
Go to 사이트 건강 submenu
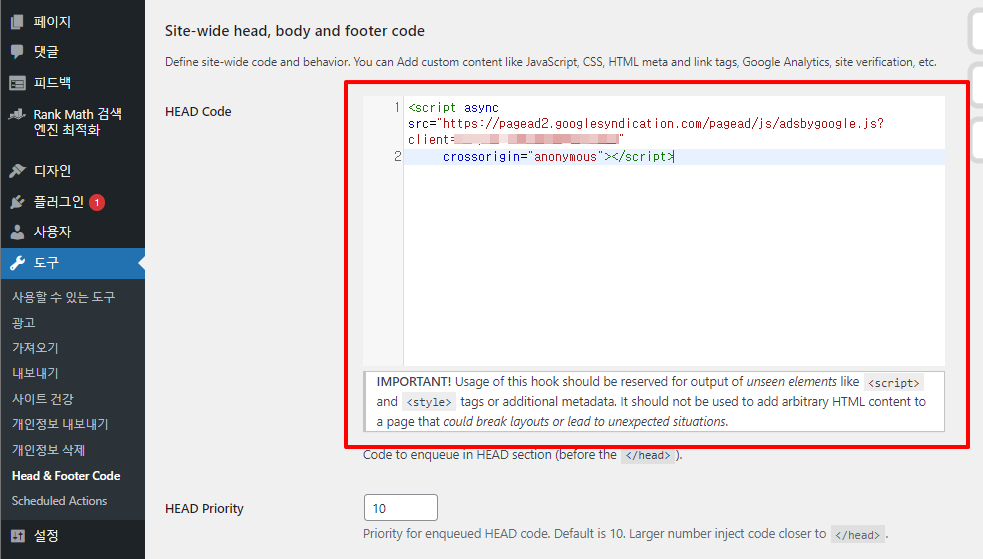(43, 399)
